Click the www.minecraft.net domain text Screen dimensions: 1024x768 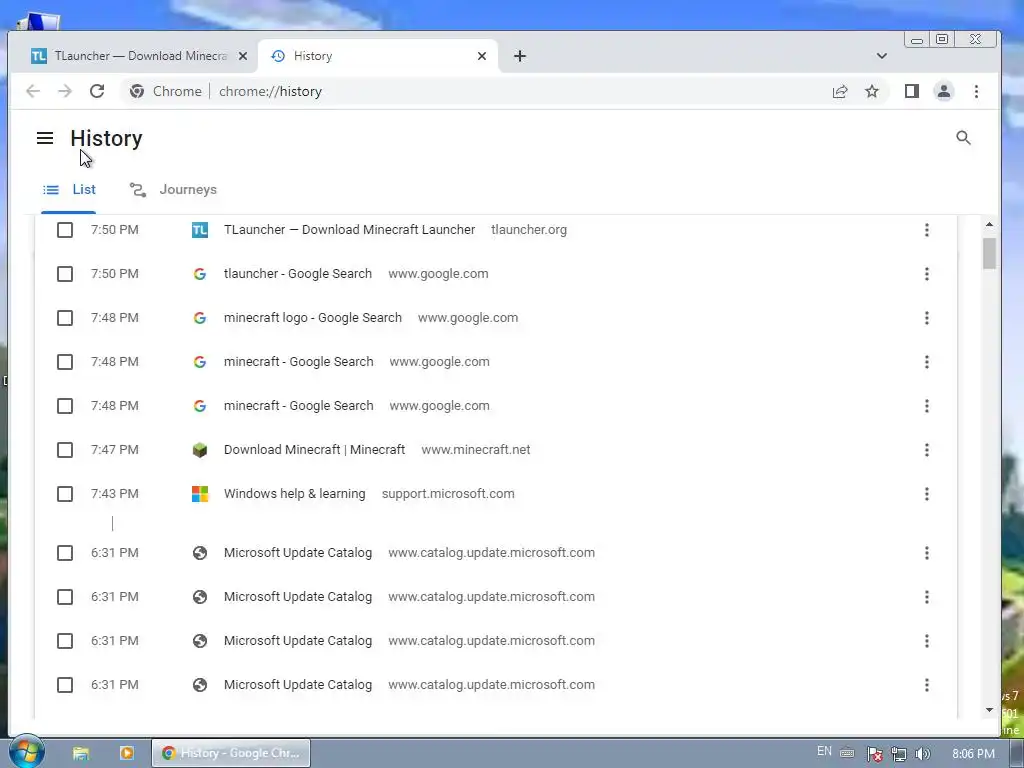pyautogui.click(x=475, y=450)
